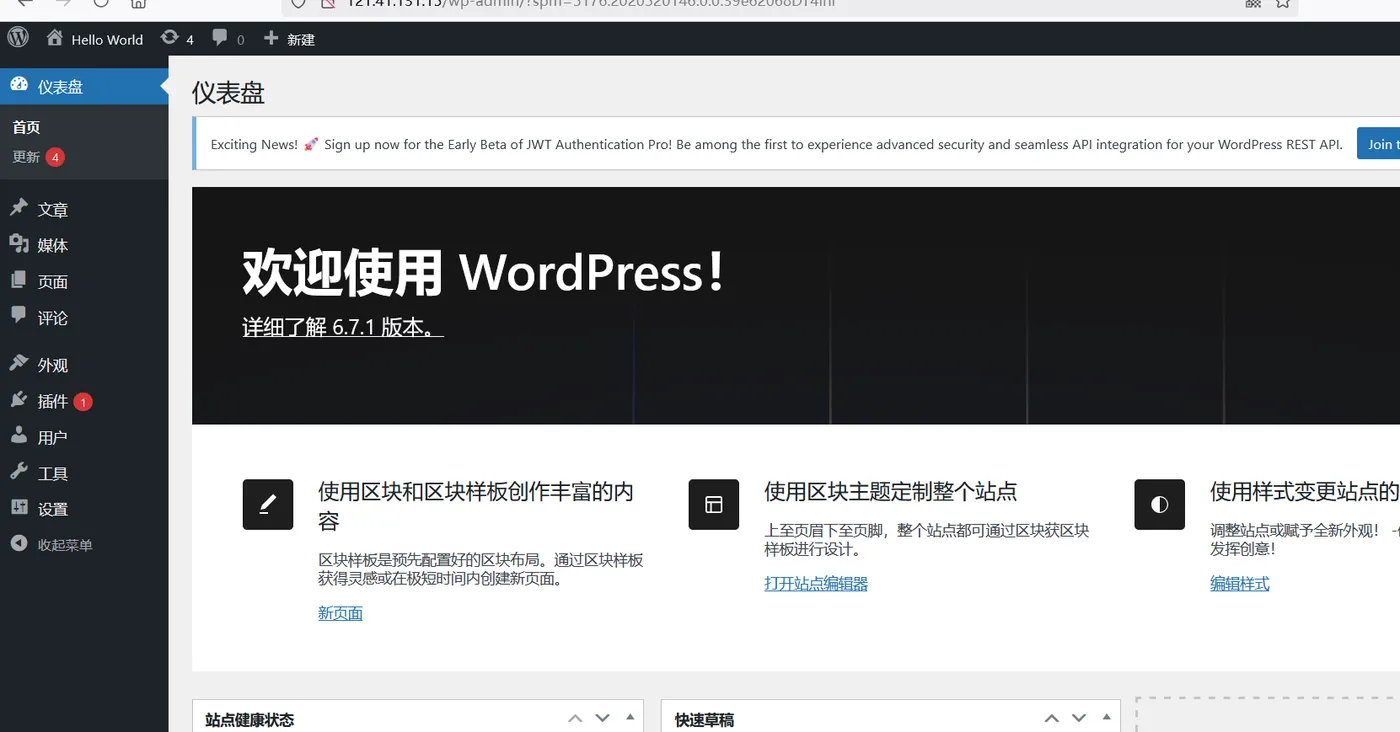Click the layout icon beside 使用区块主题定制整个站点
Screen dimensions: 1400x732
click(714, 504)
